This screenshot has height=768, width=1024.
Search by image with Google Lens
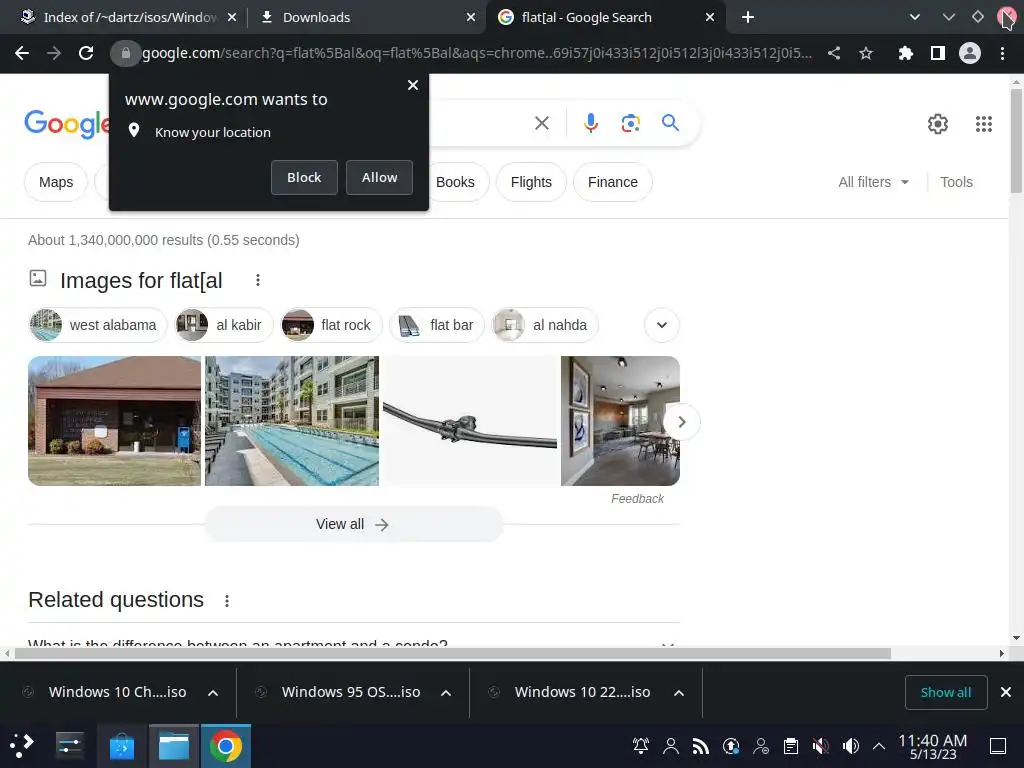coord(630,123)
